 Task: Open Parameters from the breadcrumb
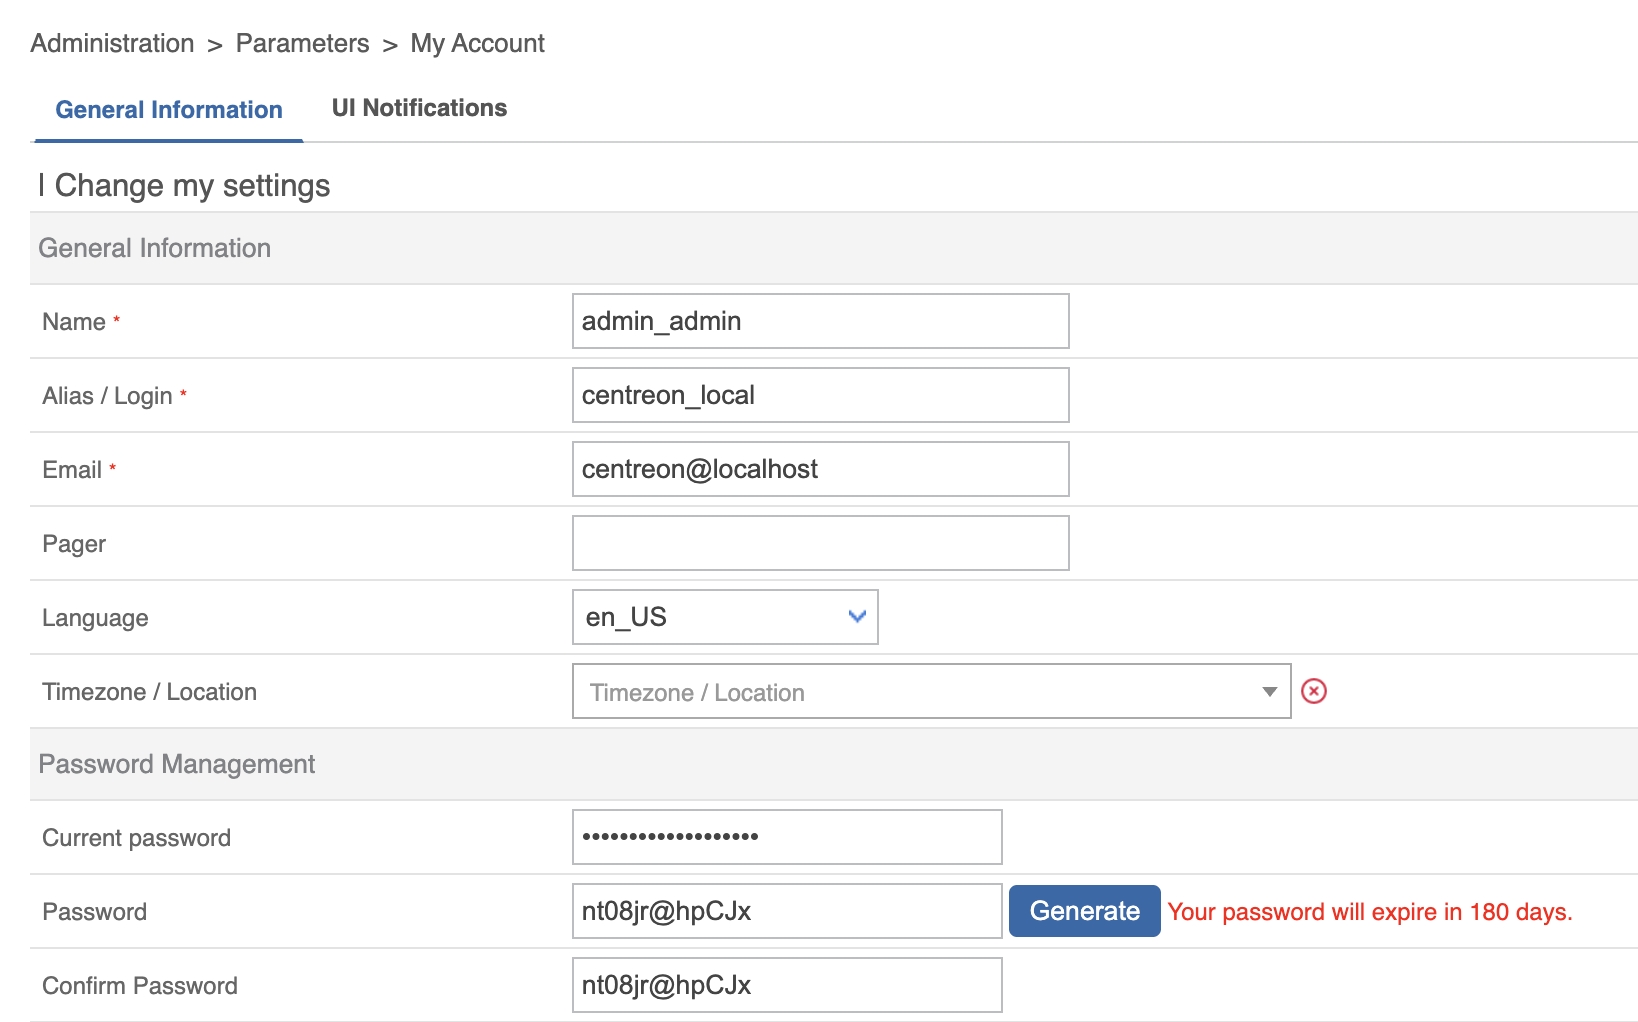pos(302,43)
